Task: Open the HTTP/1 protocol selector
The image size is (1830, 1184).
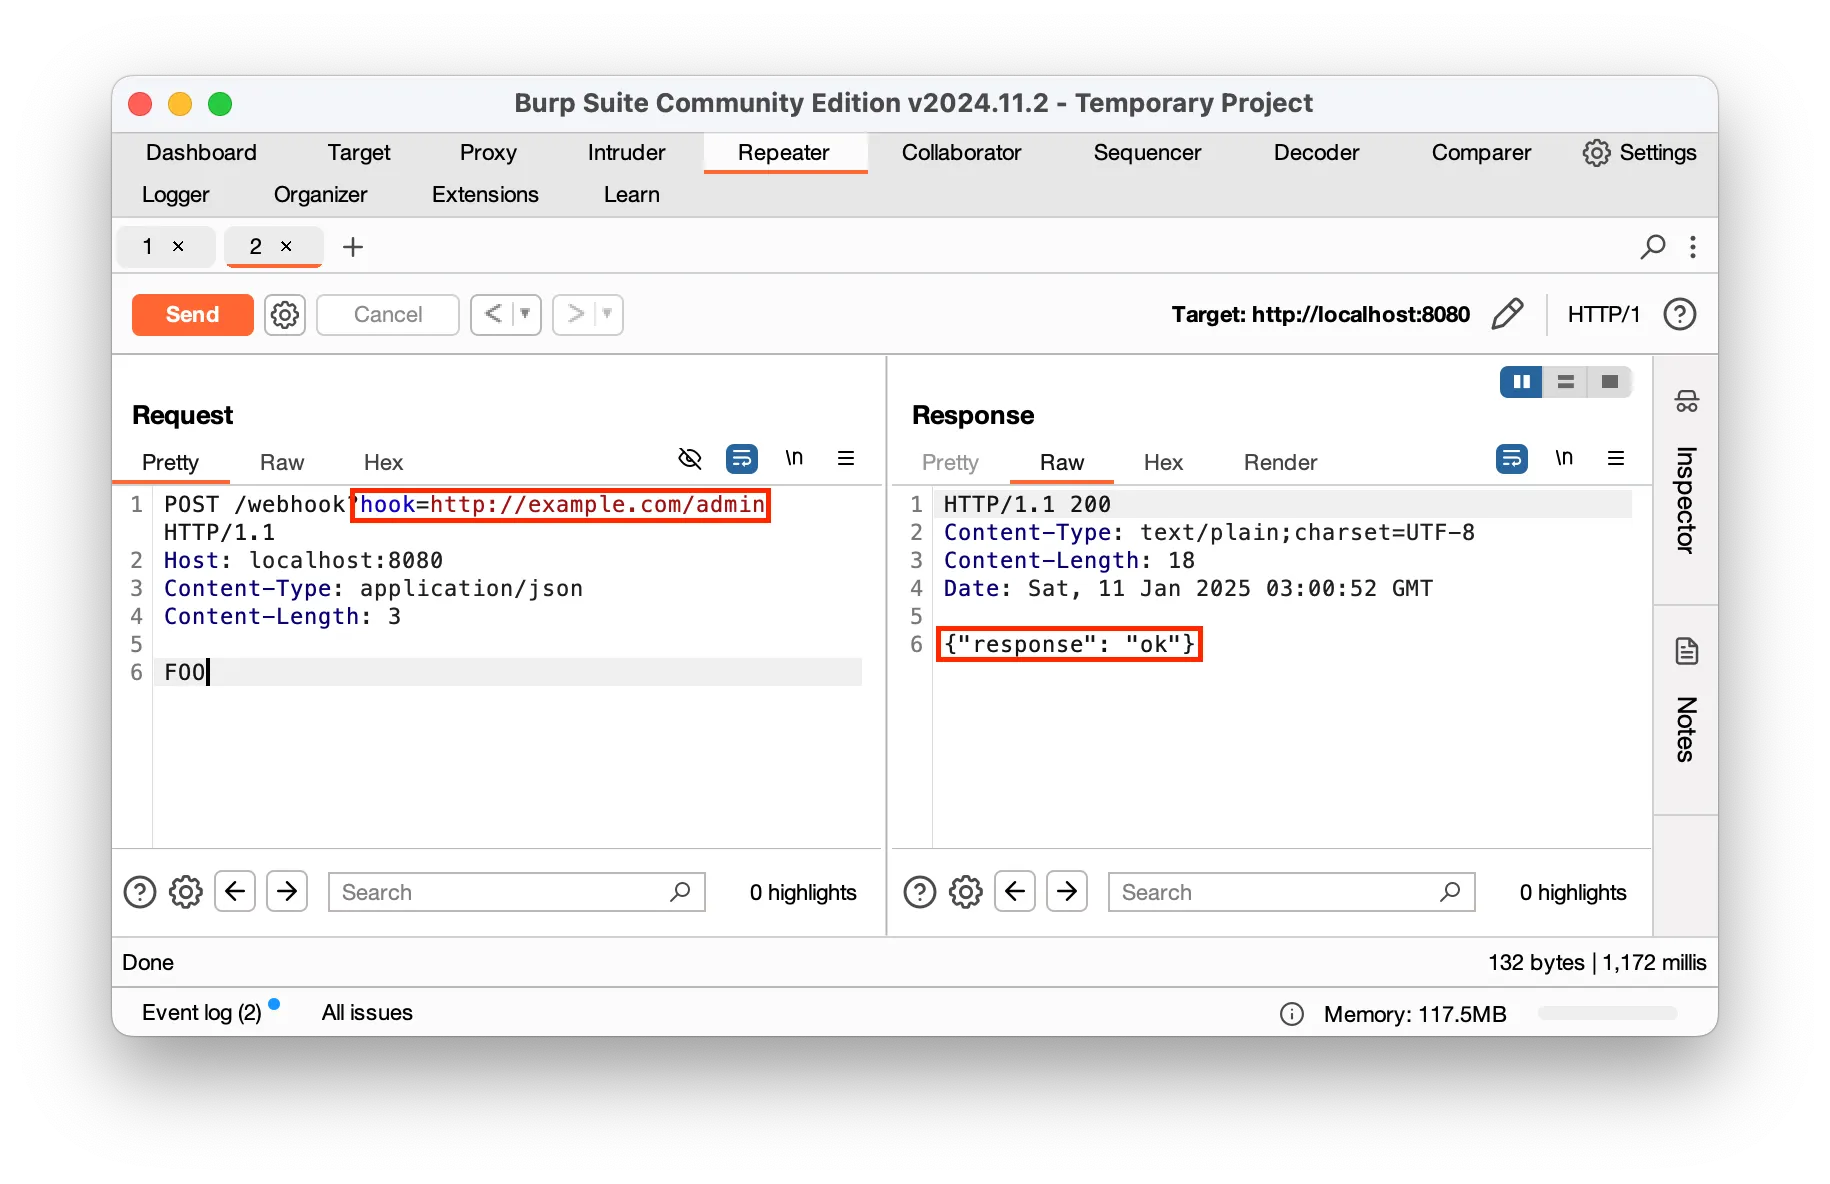Action: (1604, 314)
